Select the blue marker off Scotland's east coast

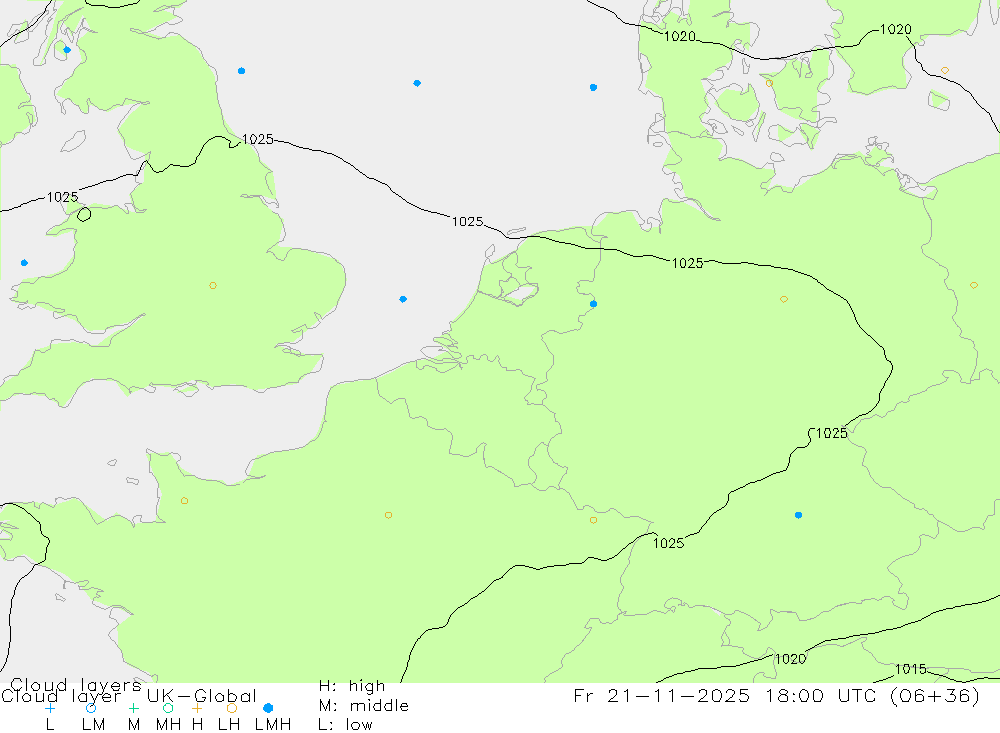(x=241, y=71)
